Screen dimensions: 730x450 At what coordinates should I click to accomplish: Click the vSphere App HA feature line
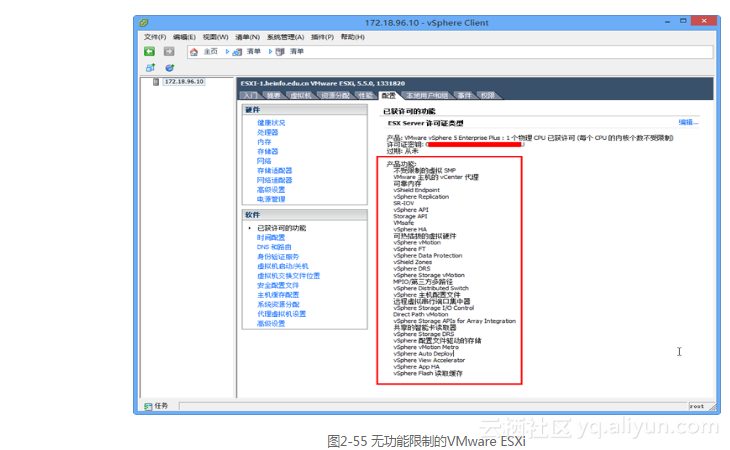416,367
